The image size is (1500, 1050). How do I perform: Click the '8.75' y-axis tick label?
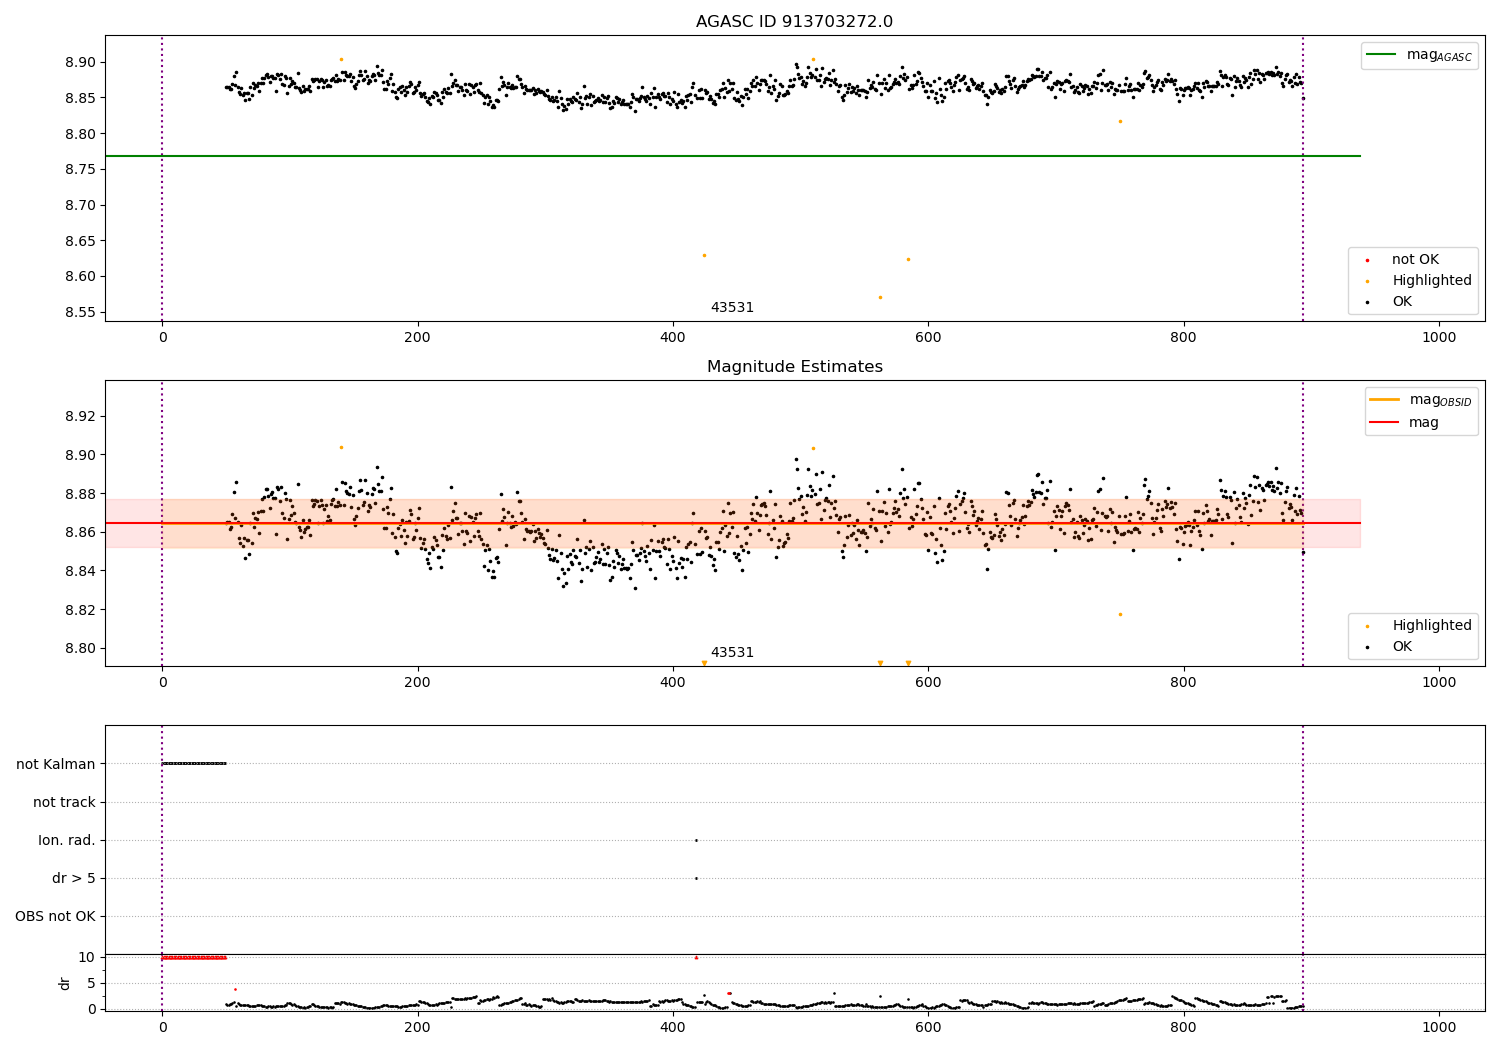[80, 170]
